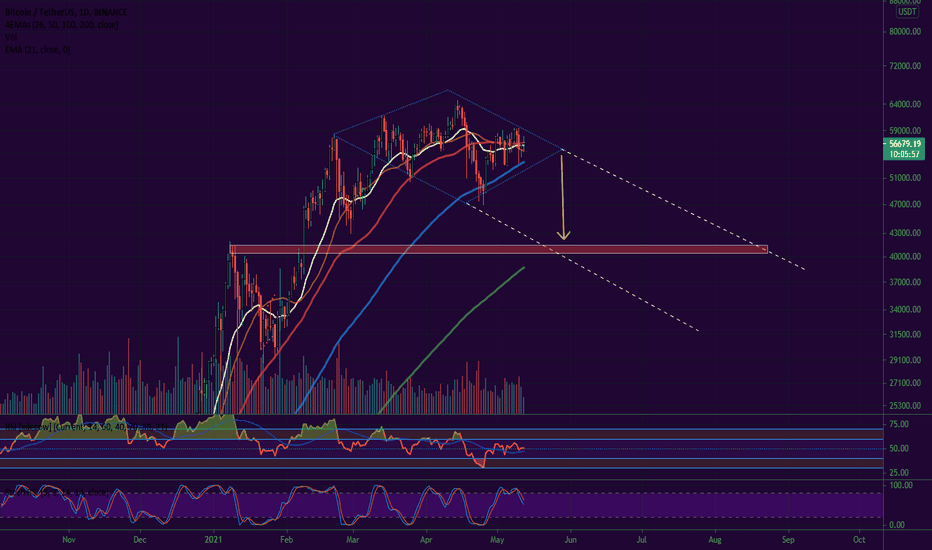Image resolution: width=932 pixels, height=550 pixels.
Task: Select the 4EMAs (26, 50, 100, 200) legend
Action: pyautogui.click(x=62, y=24)
